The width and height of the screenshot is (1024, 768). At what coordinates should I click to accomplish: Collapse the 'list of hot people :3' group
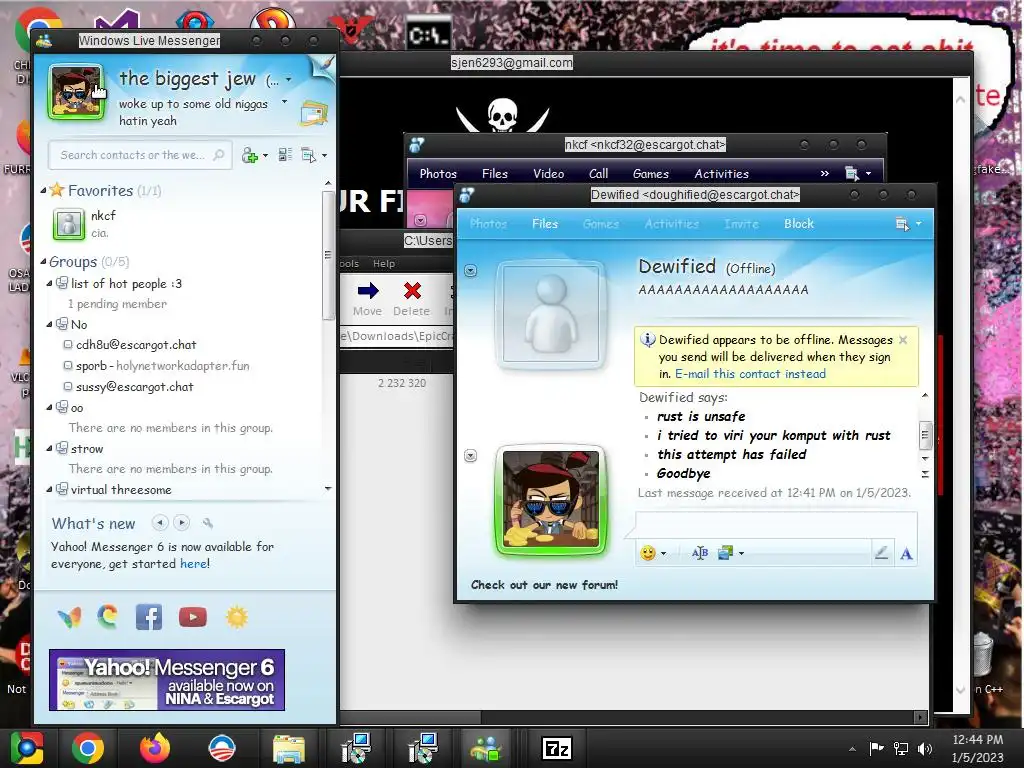pyautogui.click(x=50, y=283)
